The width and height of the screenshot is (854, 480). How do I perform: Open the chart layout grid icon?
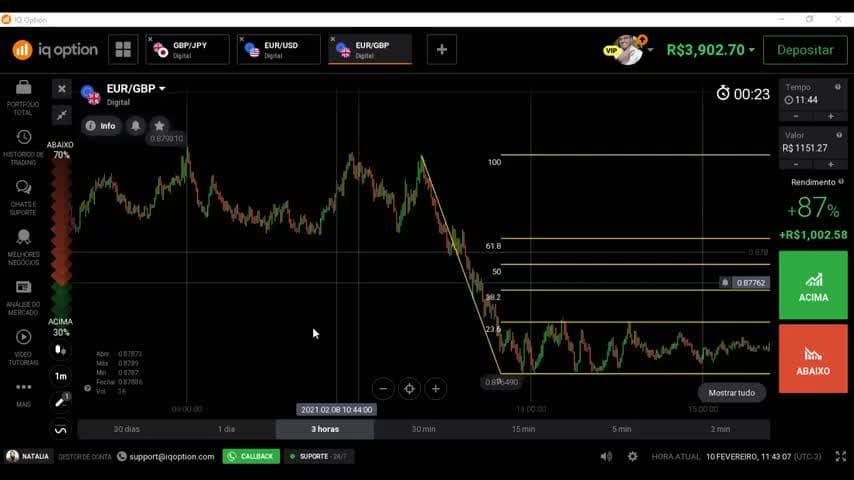tap(123, 50)
